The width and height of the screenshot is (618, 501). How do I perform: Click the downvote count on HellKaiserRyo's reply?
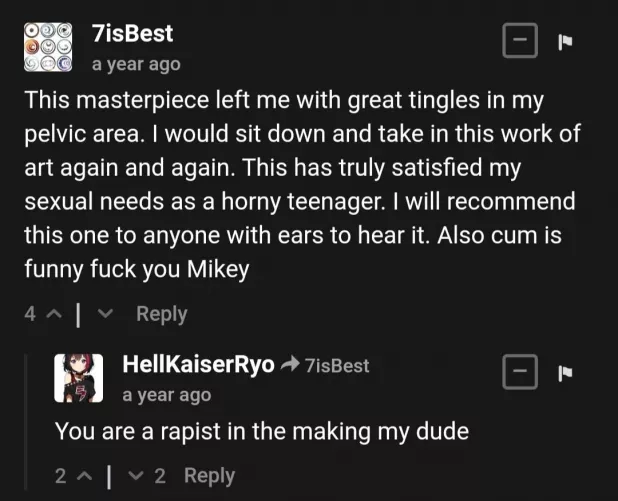pos(159,476)
